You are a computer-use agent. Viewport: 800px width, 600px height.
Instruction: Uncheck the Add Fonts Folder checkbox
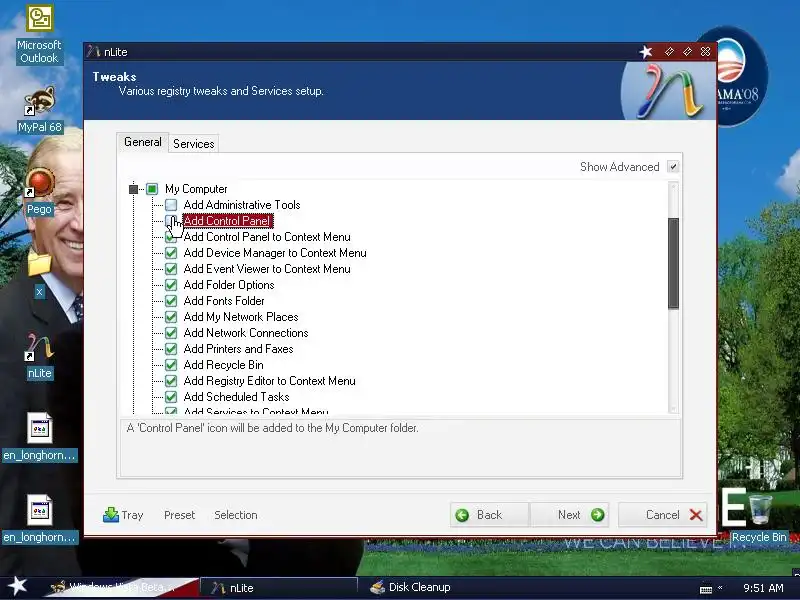tap(171, 301)
